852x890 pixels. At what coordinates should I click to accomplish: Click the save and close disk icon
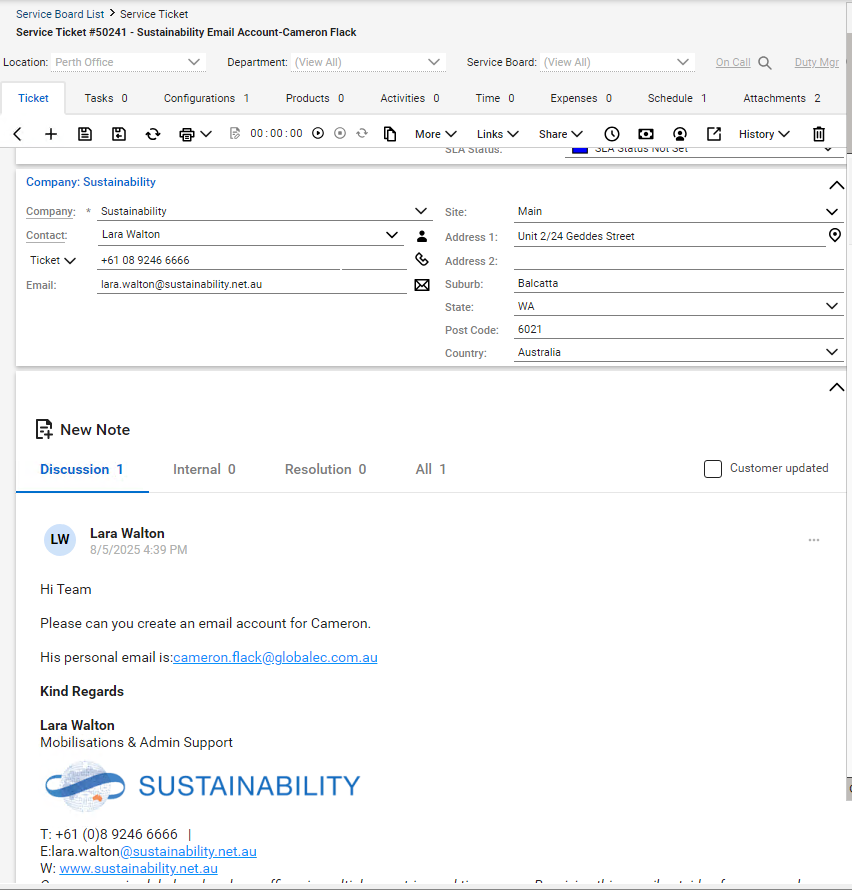(119, 134)
